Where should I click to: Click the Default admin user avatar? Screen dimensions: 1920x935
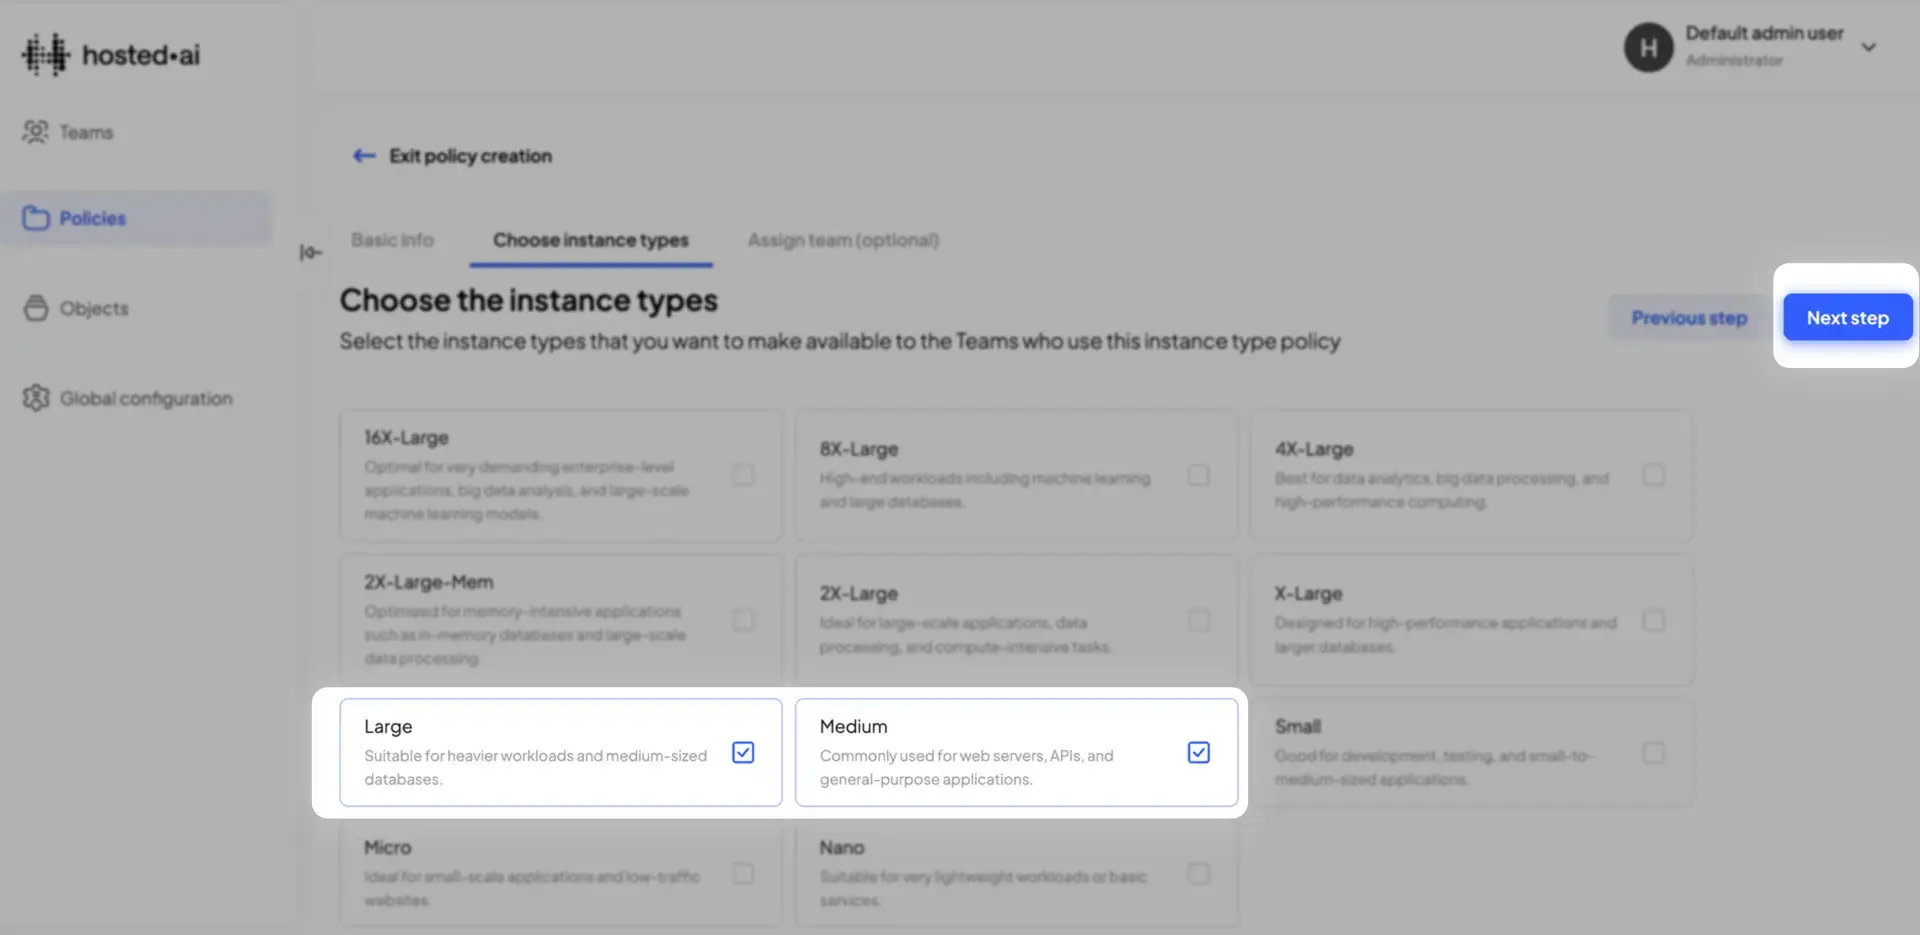[x=1649, y=47]
